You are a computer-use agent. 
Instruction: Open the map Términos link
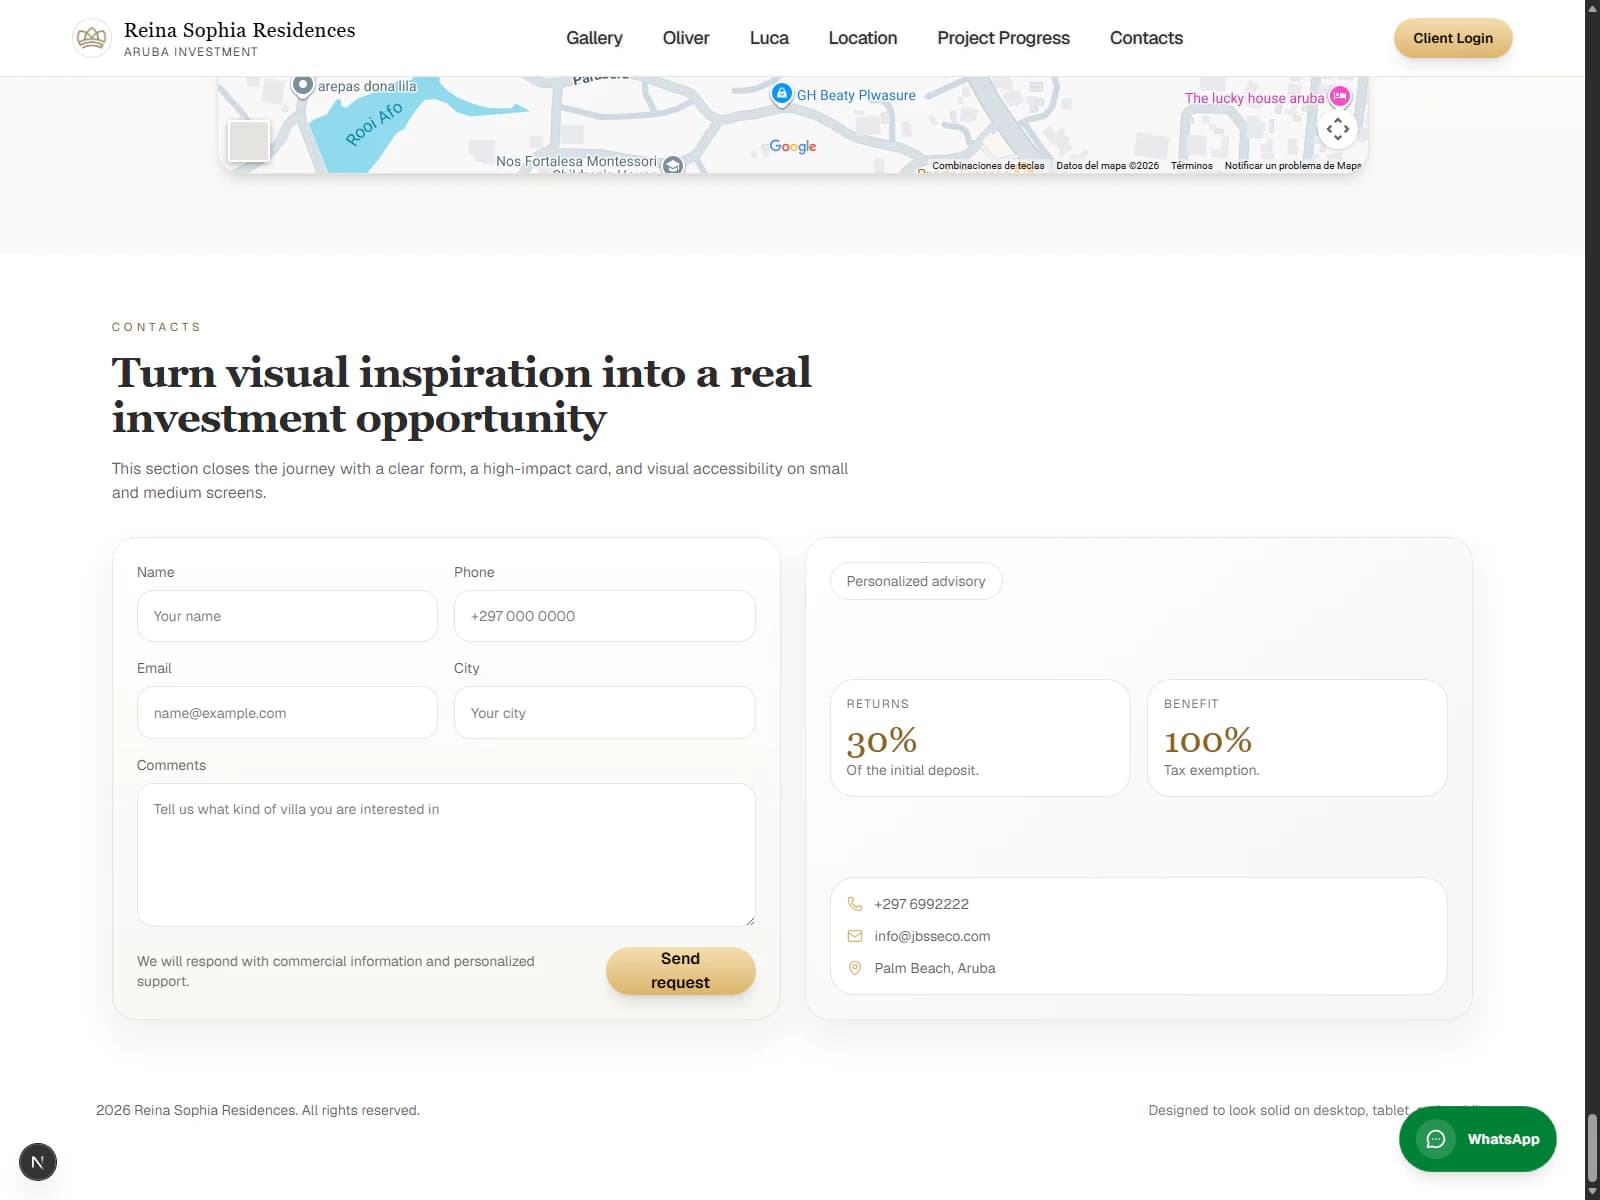[1192, 166]
